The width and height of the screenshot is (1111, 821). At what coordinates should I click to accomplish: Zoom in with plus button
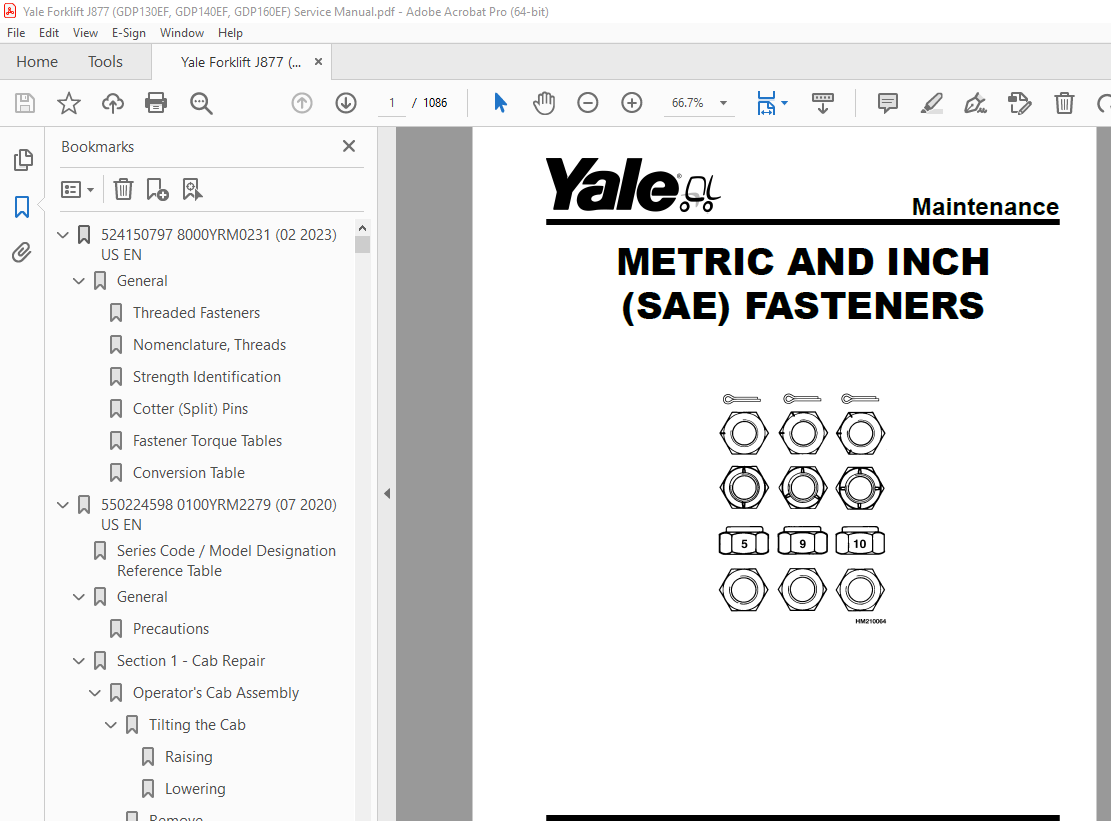(631, 103)
